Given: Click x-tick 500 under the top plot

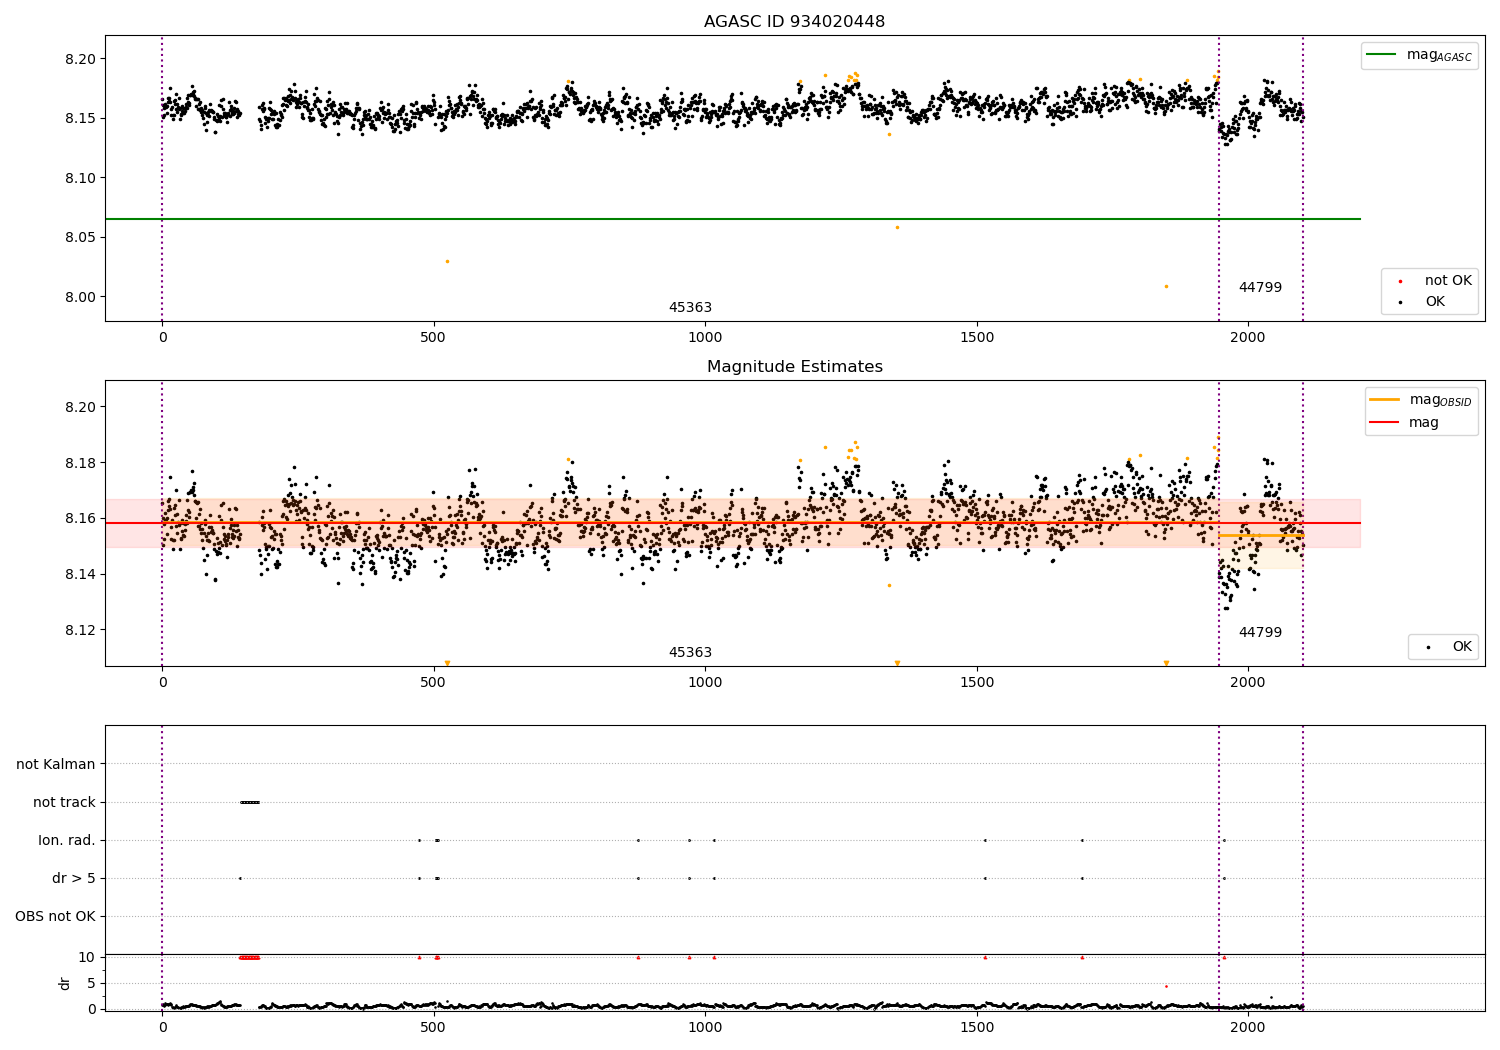Looking at the screenshot, I should (433, 338).
